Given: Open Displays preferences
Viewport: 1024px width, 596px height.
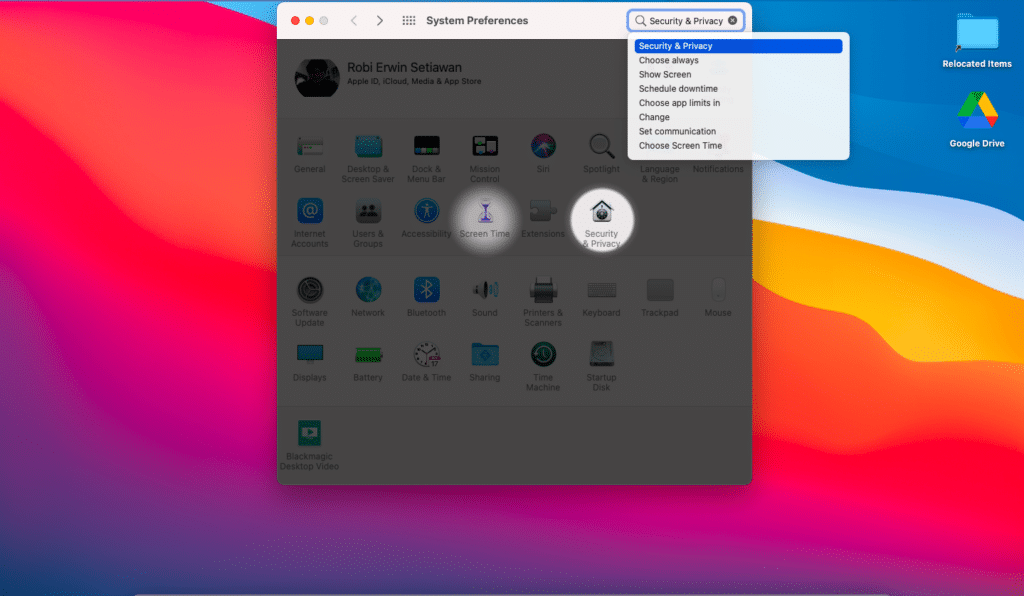Looking at the screenshot, I should pyautogui.click(x=310, y=362).
